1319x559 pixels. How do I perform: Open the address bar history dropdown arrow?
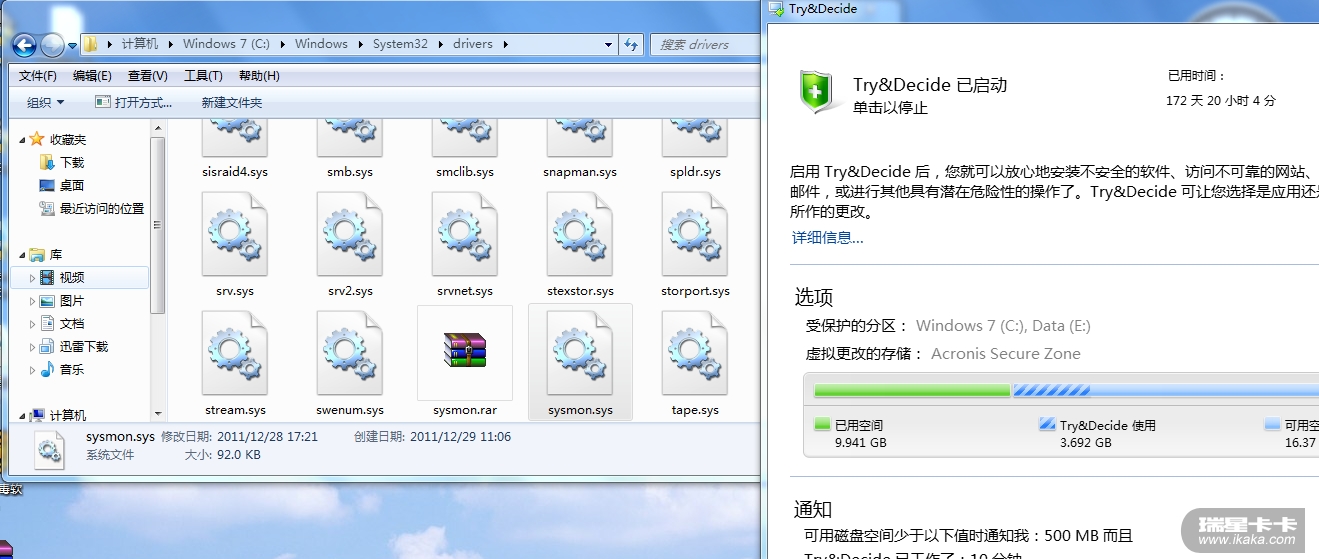click(608, 44)
